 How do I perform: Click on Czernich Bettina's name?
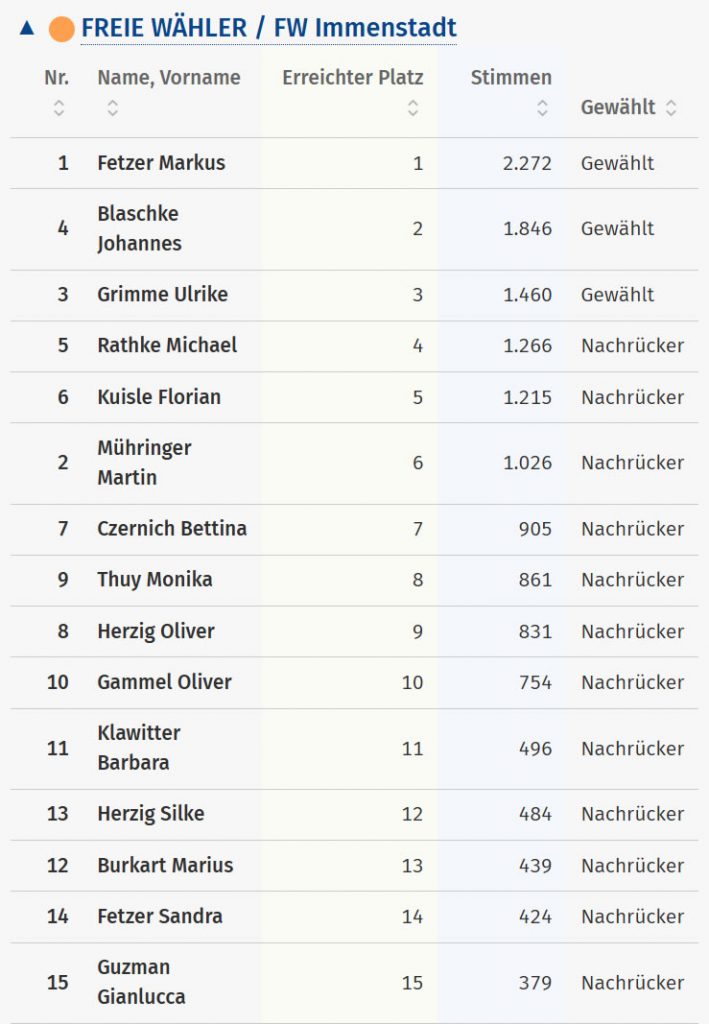tap(172, 529)
